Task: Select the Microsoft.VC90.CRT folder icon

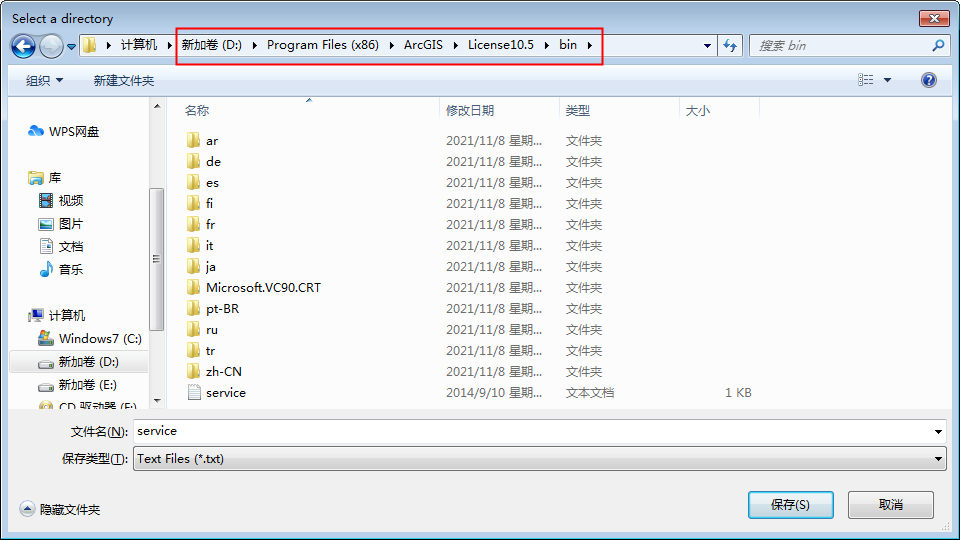Action: pyautogui.click(x=193, y=288)
